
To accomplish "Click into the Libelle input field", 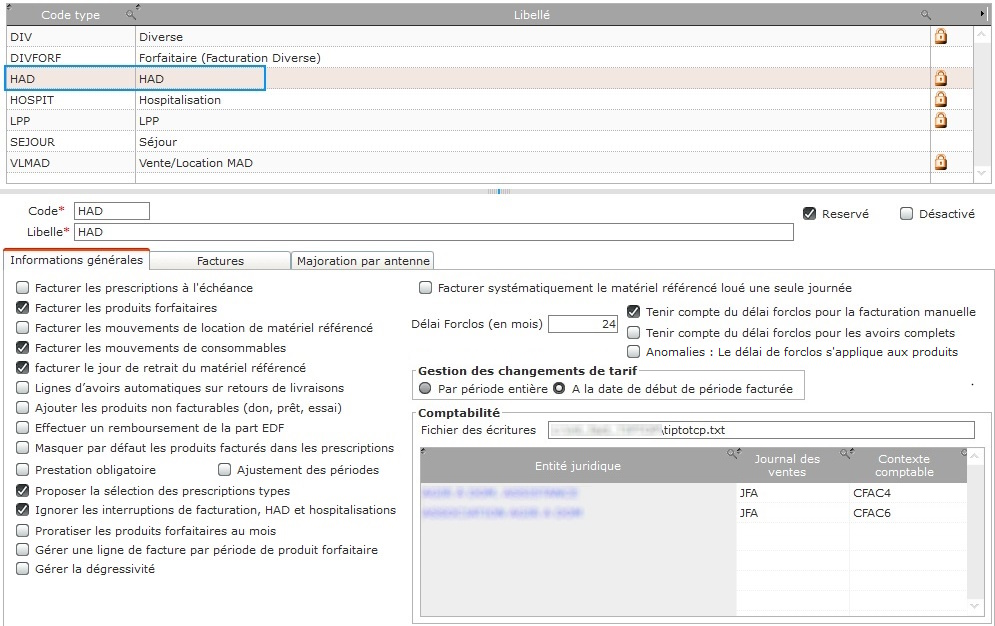I will coord(434,232).
